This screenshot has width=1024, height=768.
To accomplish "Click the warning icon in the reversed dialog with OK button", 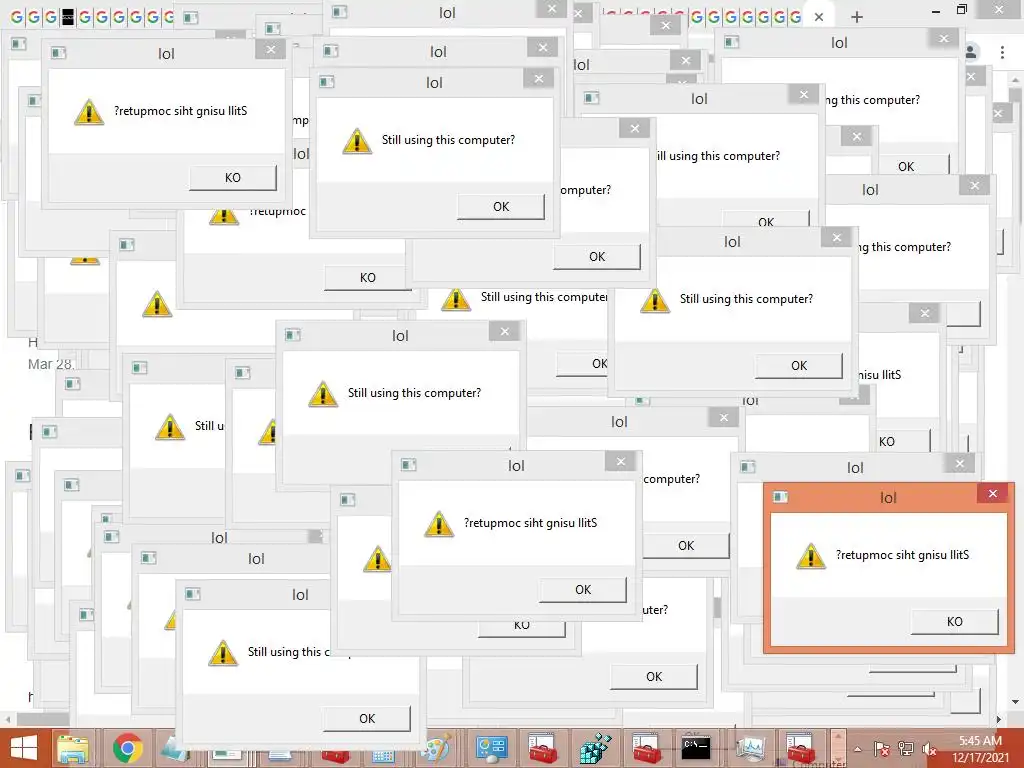I will (439, 524).
